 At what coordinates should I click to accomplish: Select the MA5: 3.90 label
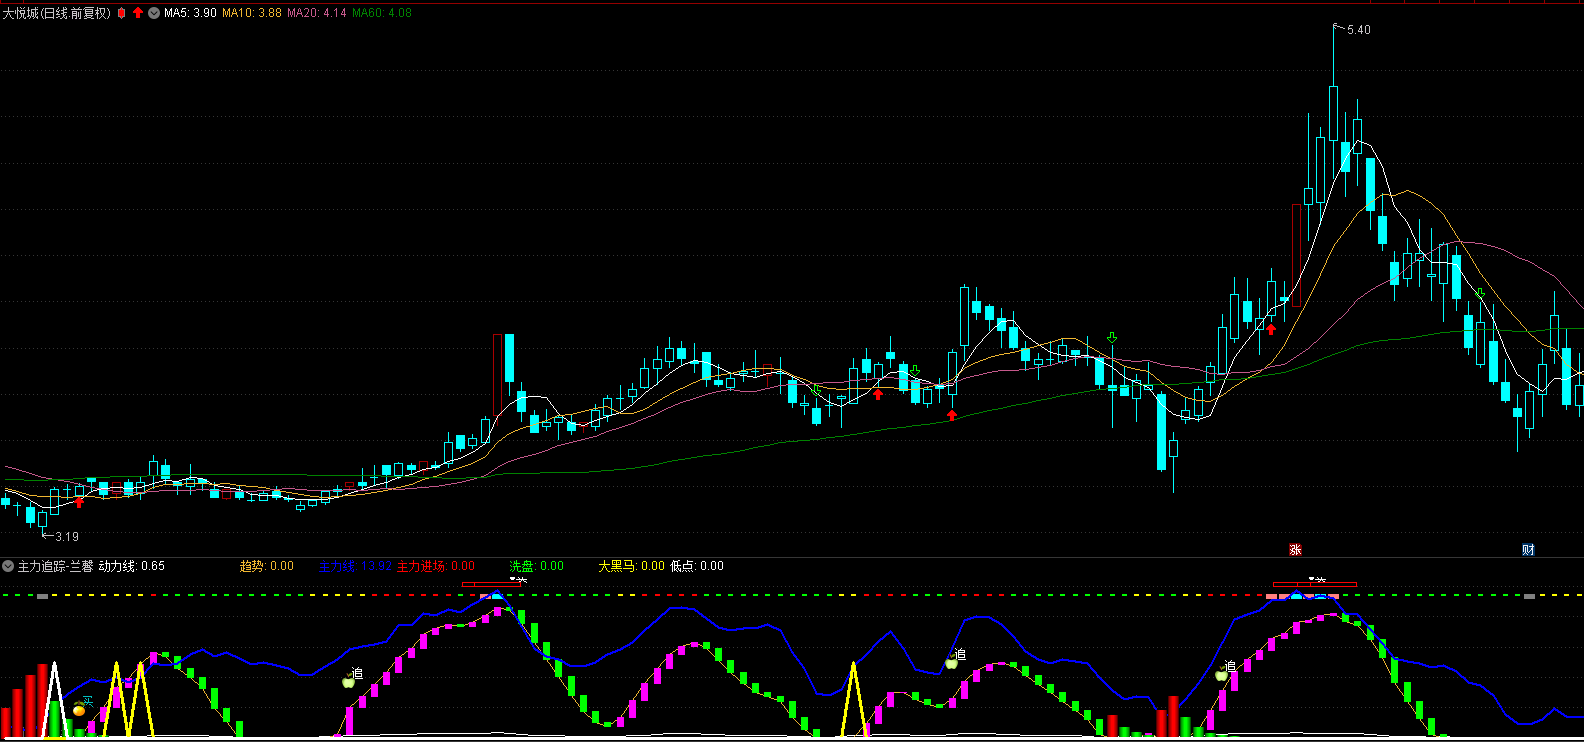click(190, 13)
